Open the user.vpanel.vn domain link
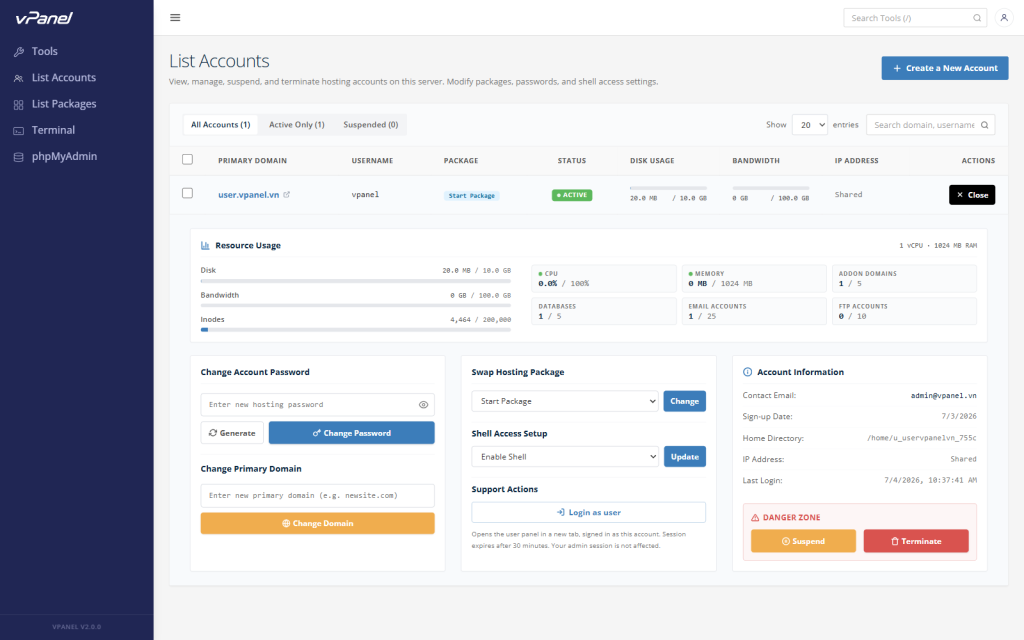 coord(248,195)
